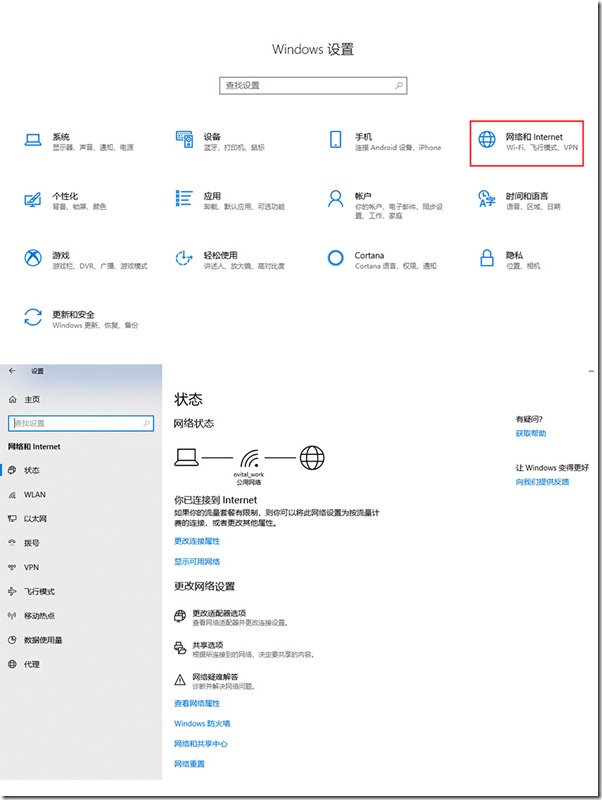Open the 更新和安全 update icon
This screenshot has height=800, width=602.
tap(33, 318)
